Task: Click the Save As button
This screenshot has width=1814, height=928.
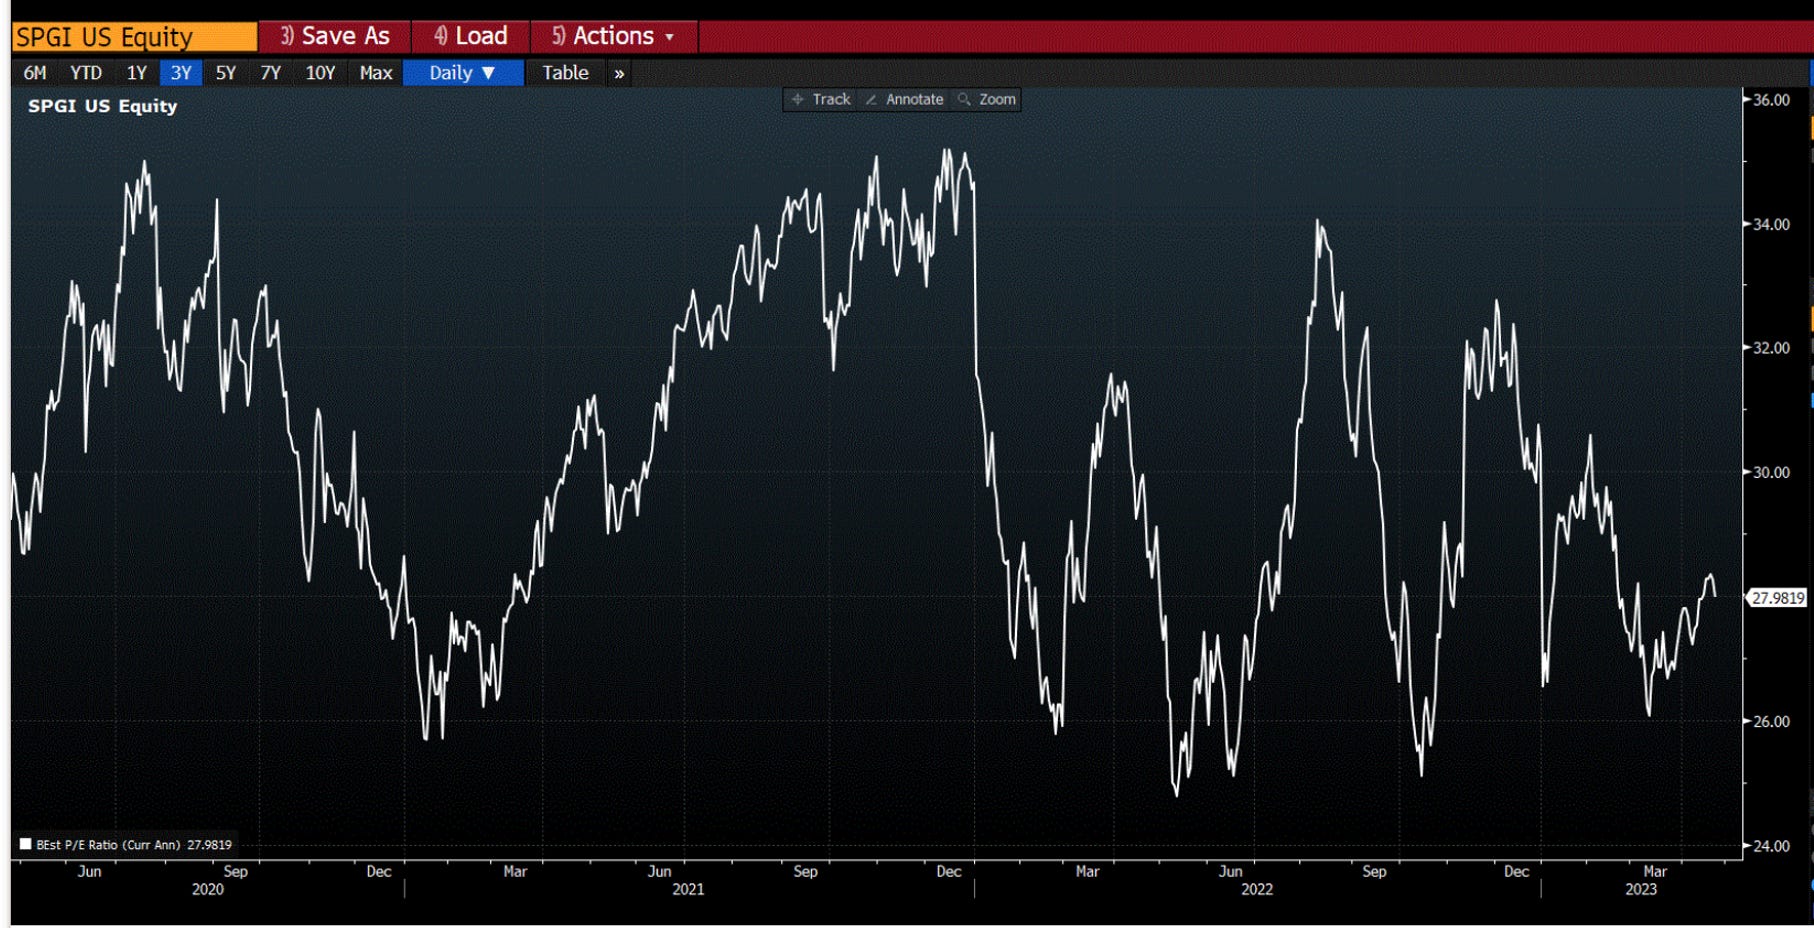Action: (335, 36)
